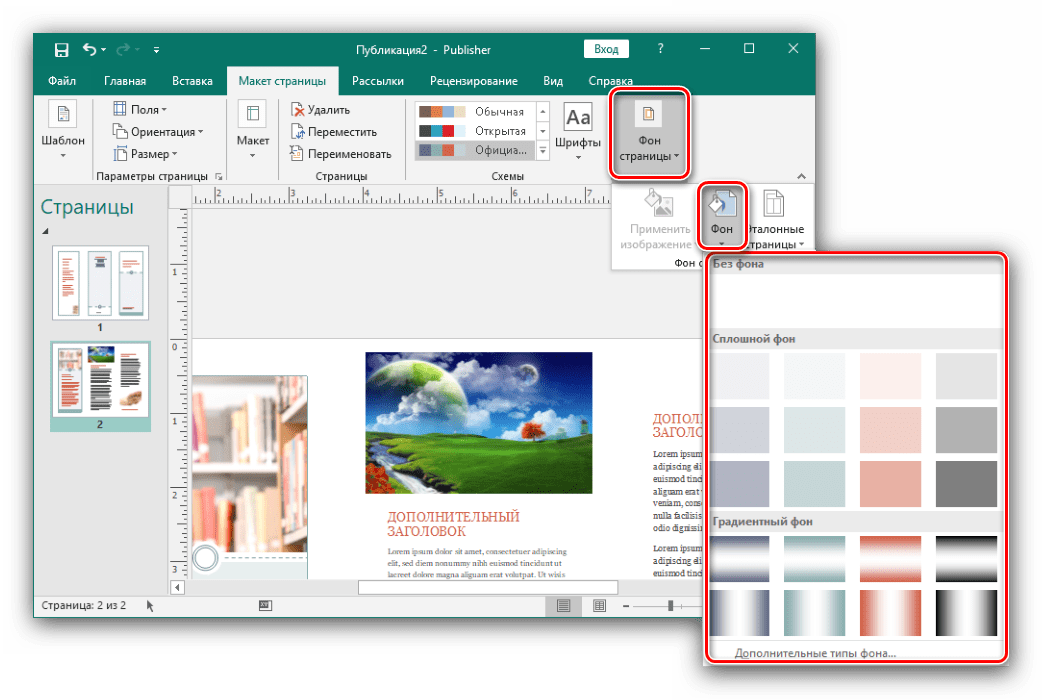Choose the dark gray solid background swatch
The width and height of the screenshot is (1042, 700).
click(966, 483)
